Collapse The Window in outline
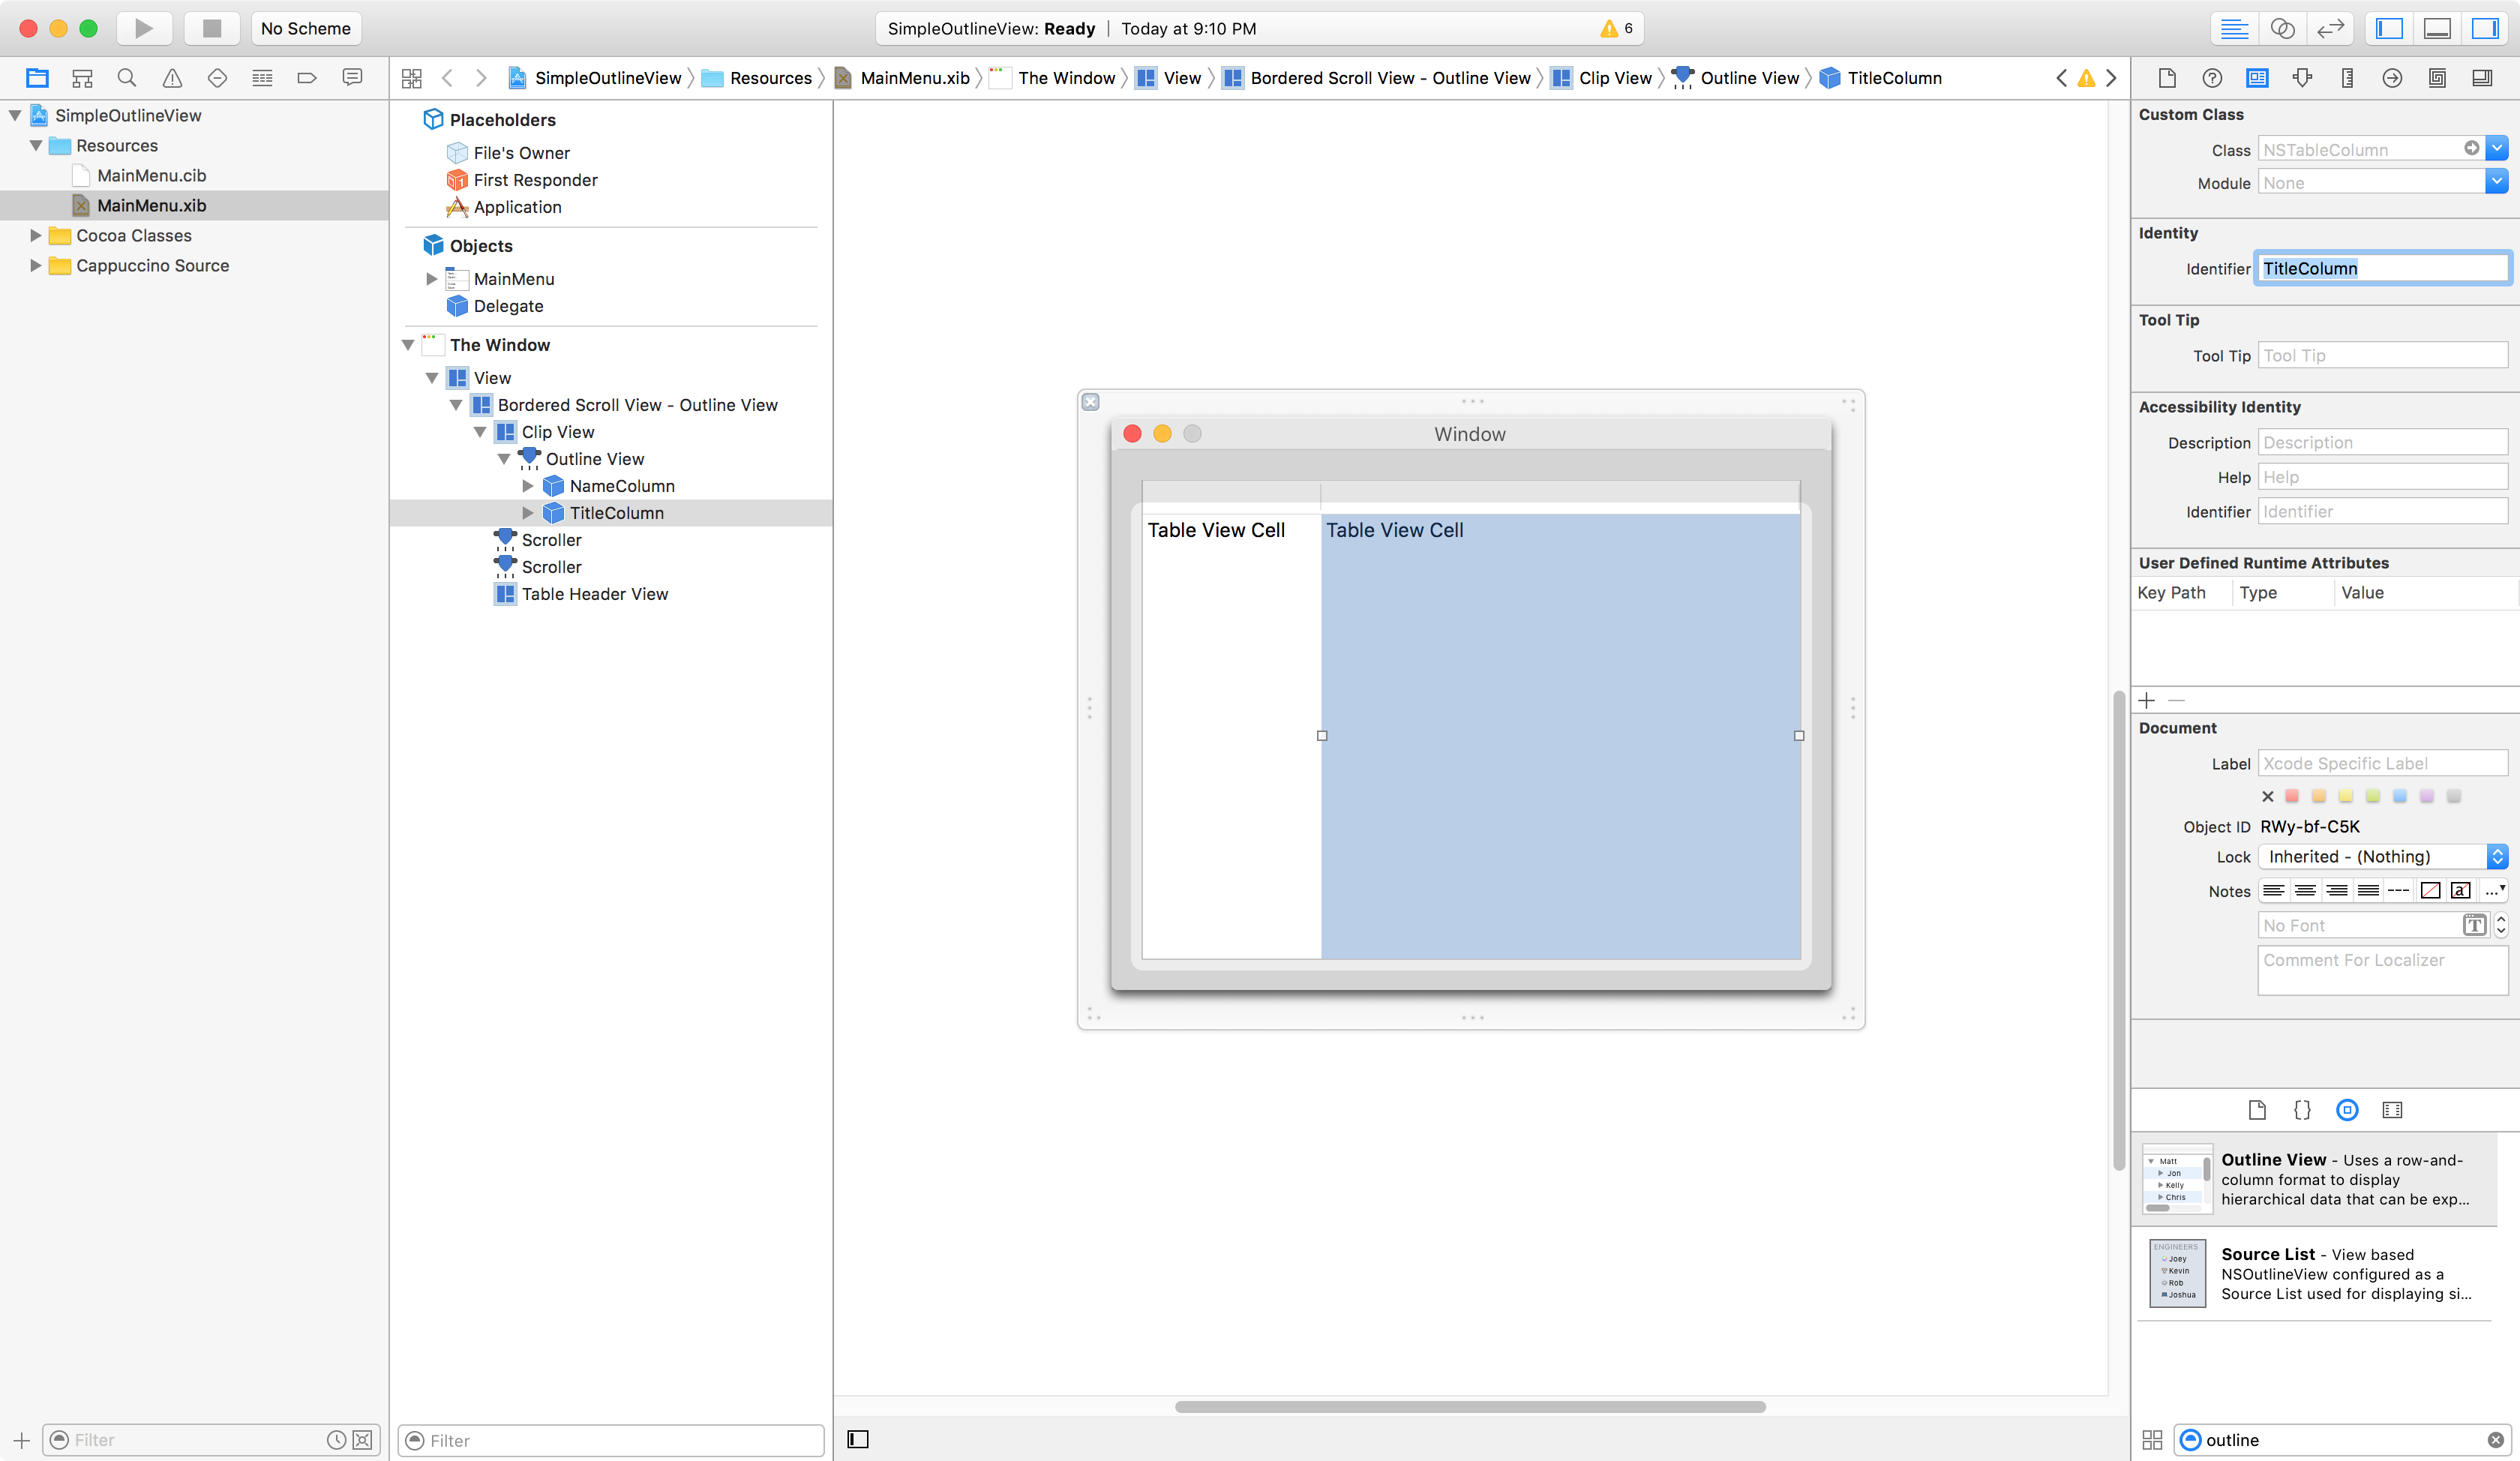Viewport: 2520px width, 1461px height. pyautogui.click(x=408, y=344)
